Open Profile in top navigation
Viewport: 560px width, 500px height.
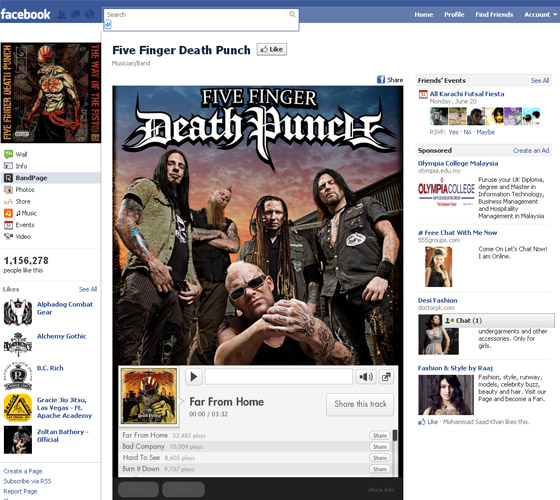(x=454, y=15)
